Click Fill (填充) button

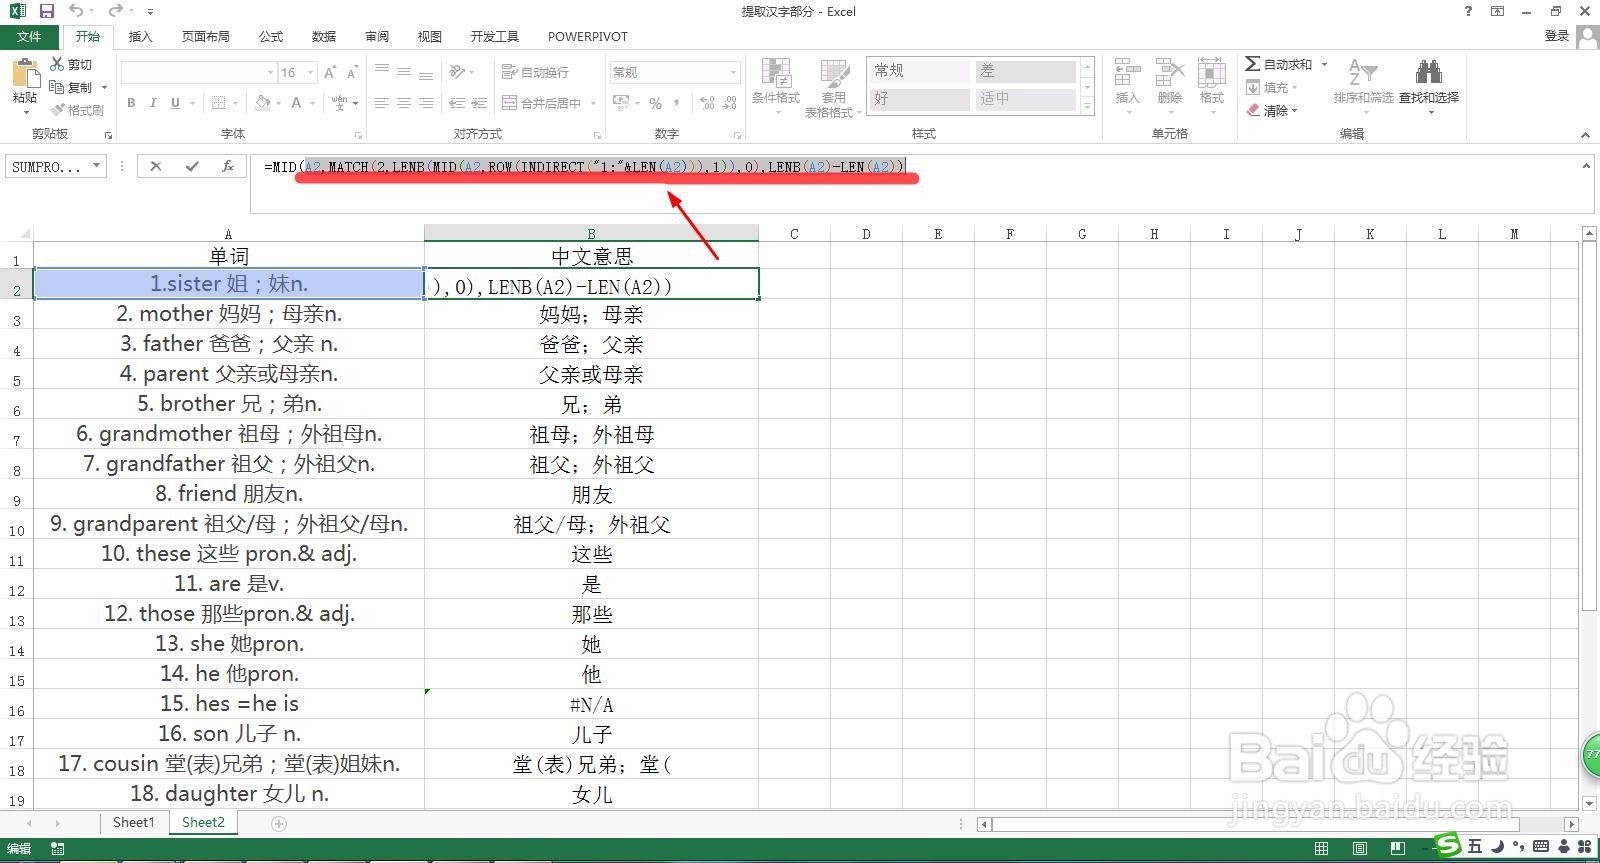pos(1271,87)
